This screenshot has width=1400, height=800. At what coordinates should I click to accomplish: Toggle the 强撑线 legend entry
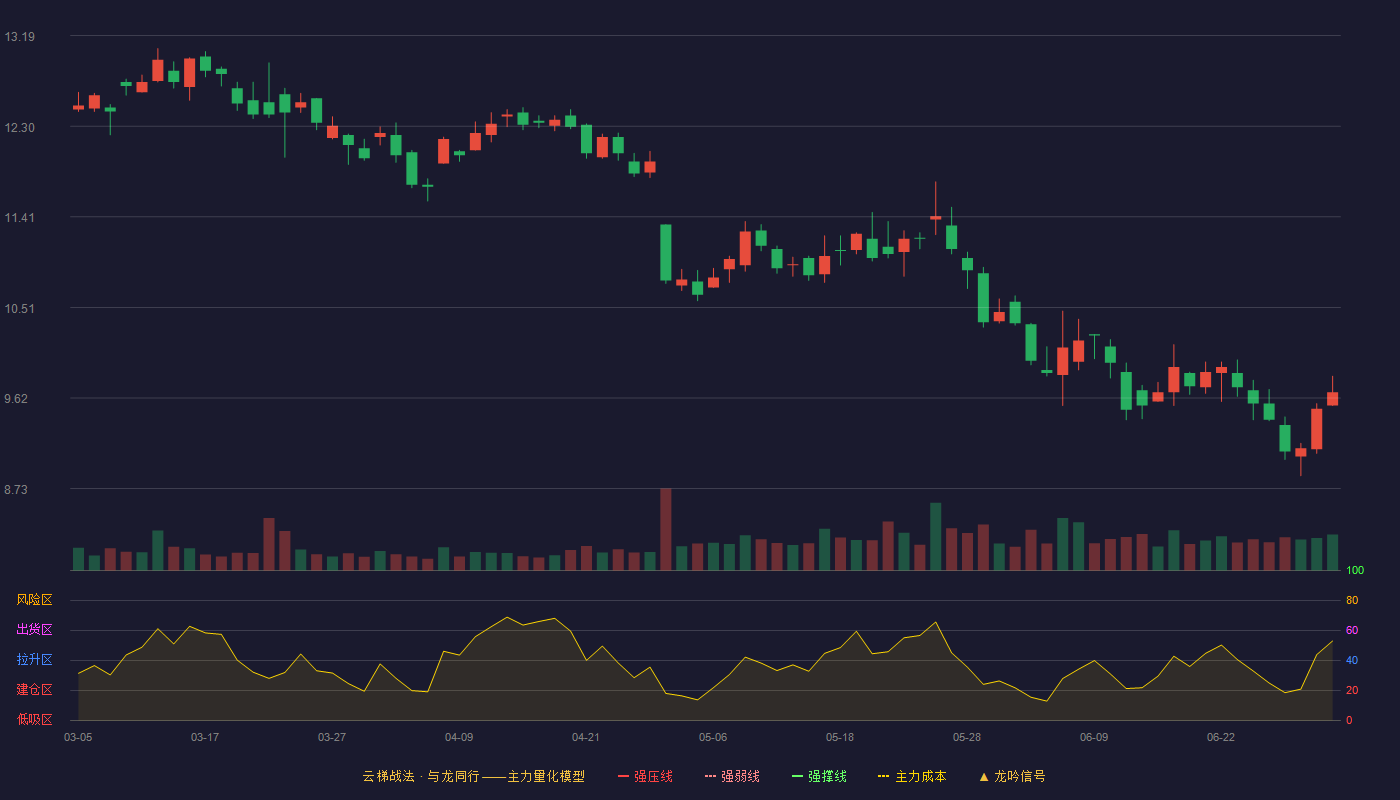(819, 776)
